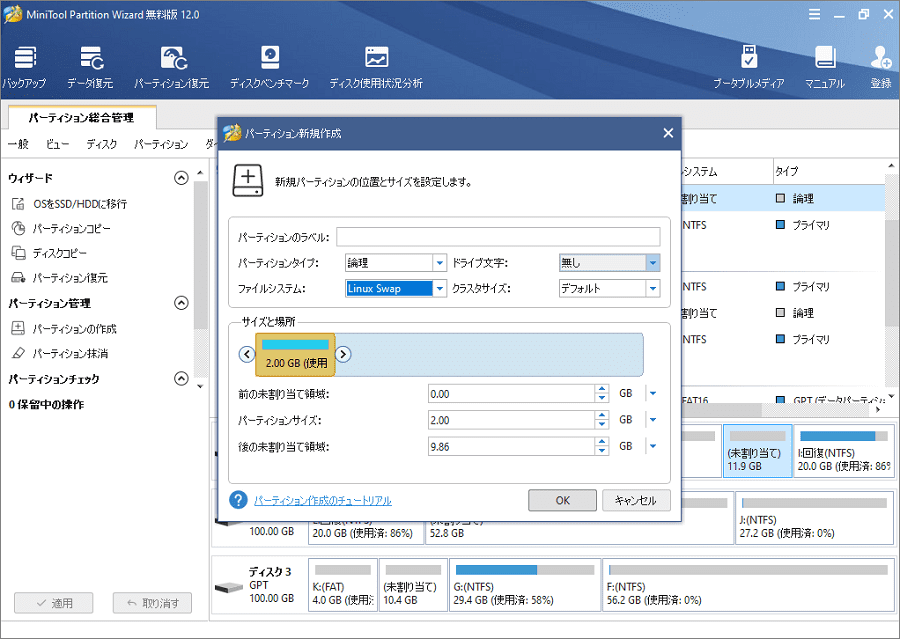Click パーティション抹消 eraser icon
This screenshot has height=639, width=900.
coord(18,353)
